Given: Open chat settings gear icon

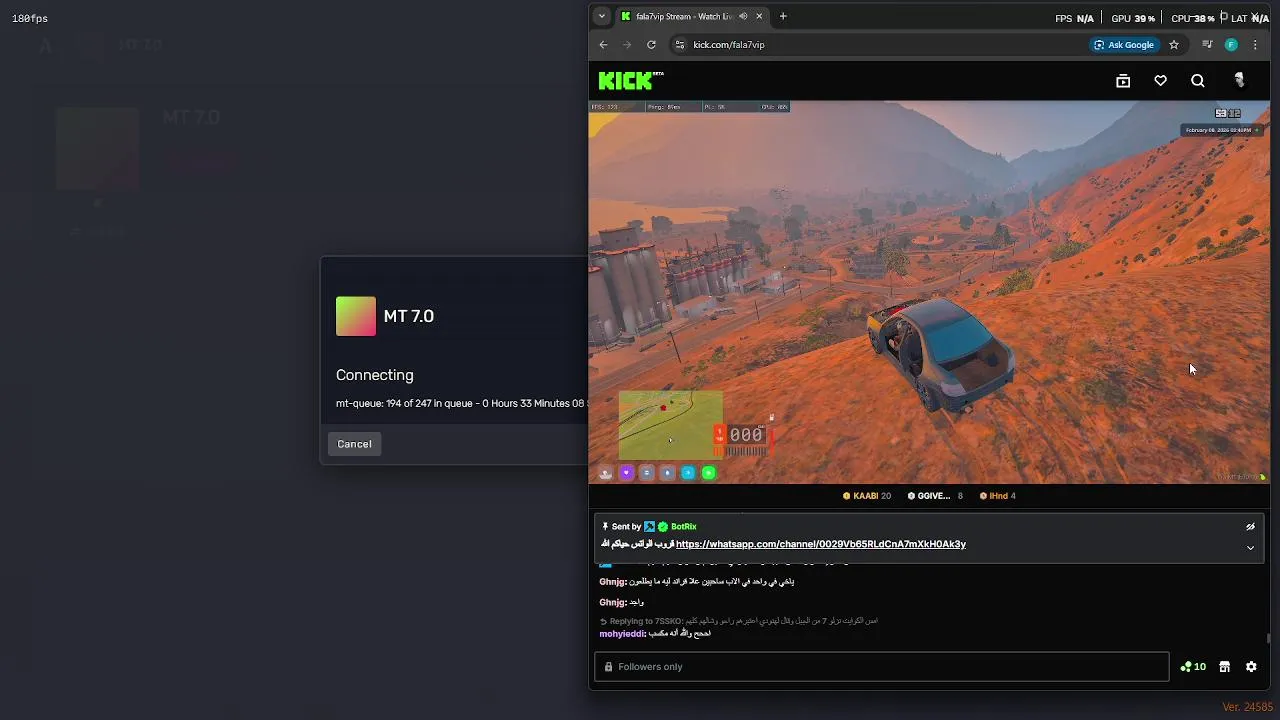Looking at the screenshot, I should 1251,667.
